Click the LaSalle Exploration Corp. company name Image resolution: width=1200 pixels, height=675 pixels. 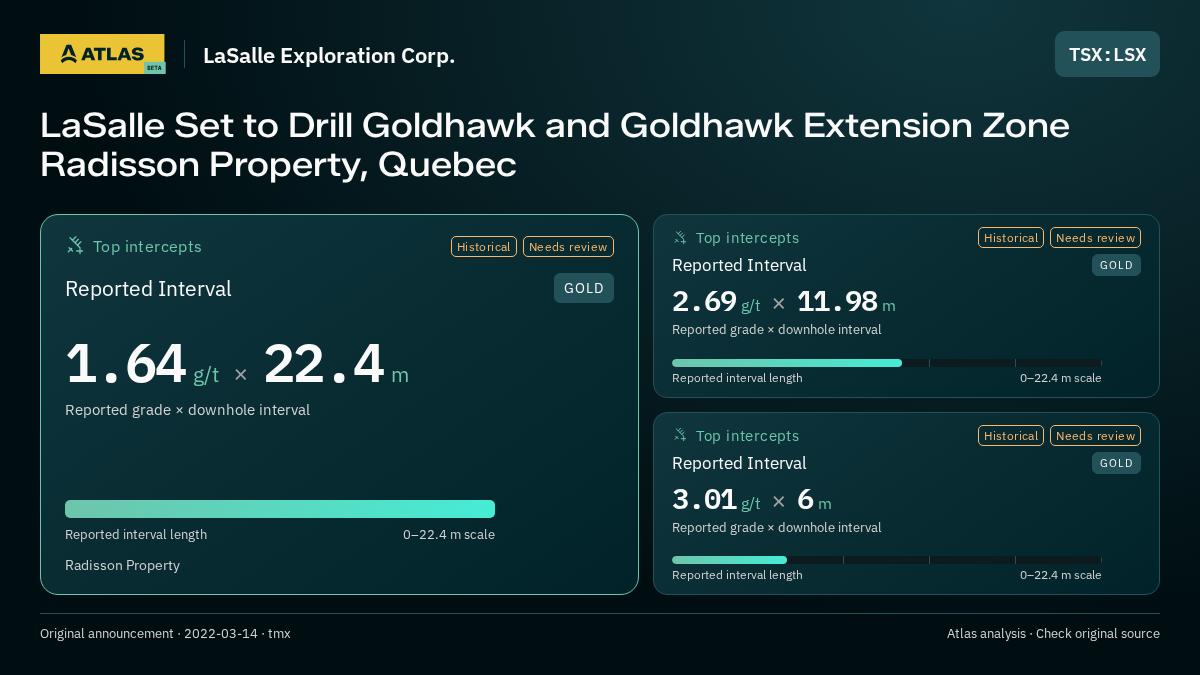(x=329, y=56)
